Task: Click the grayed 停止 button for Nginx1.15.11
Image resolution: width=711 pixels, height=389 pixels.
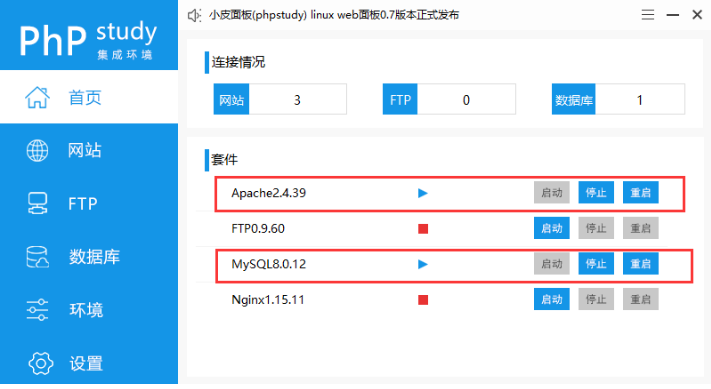Action: (x=596, y=299)
